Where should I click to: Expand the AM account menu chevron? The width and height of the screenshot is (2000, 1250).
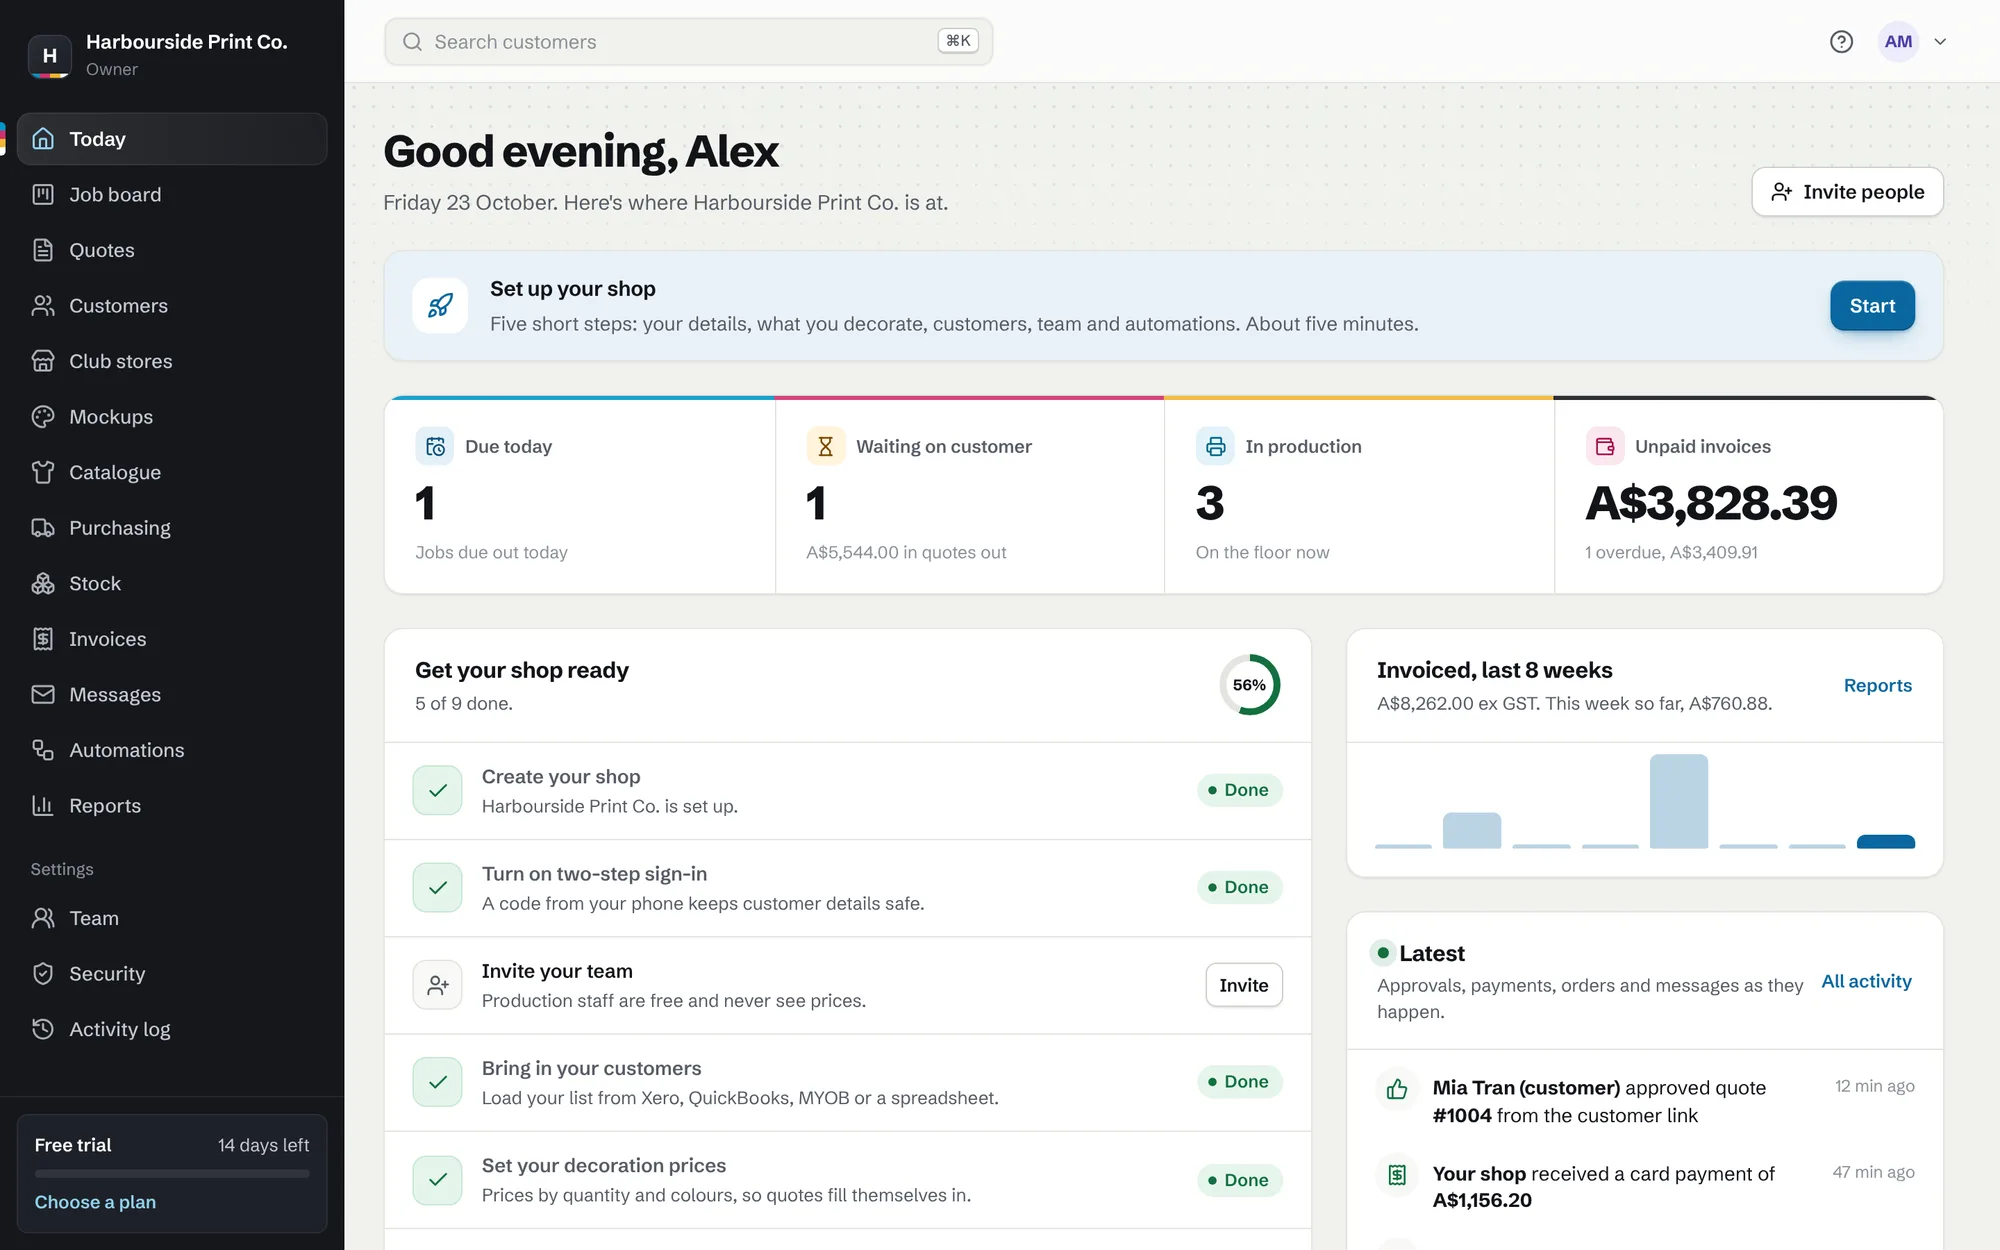pyautogui.click(x=1940, y=42)
